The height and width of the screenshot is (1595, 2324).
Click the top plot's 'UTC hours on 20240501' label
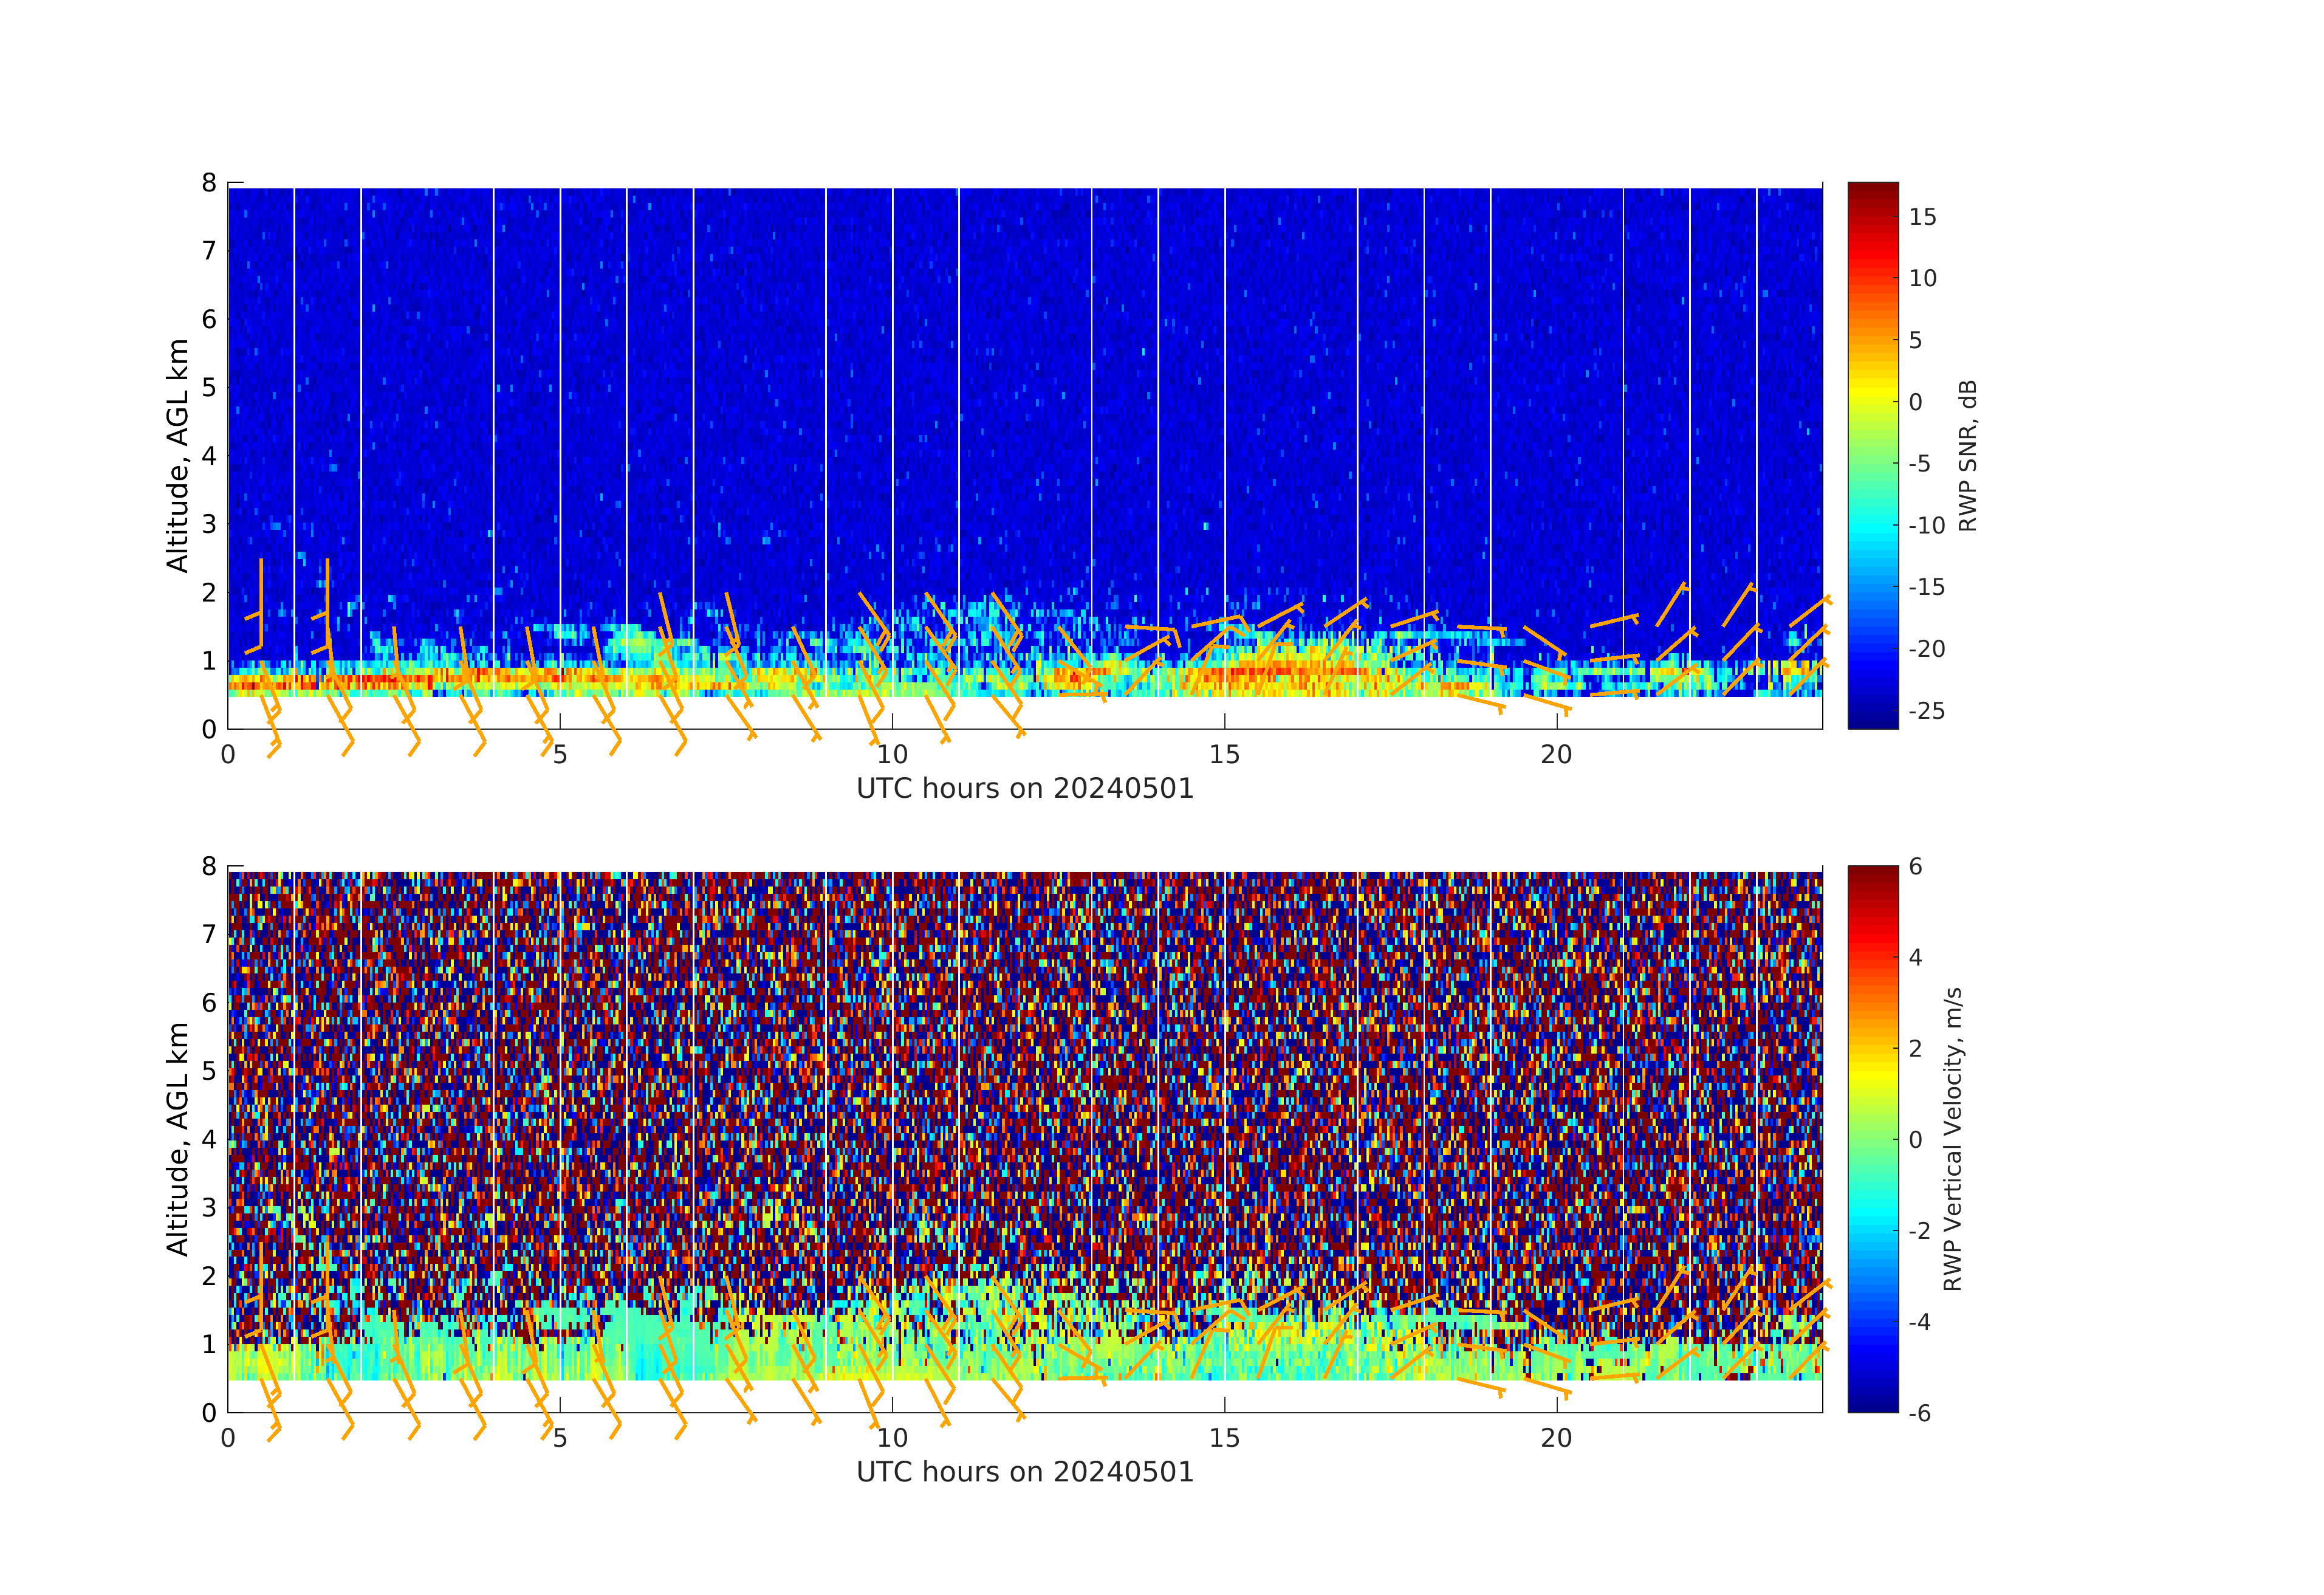click(x=1025, y=788)
